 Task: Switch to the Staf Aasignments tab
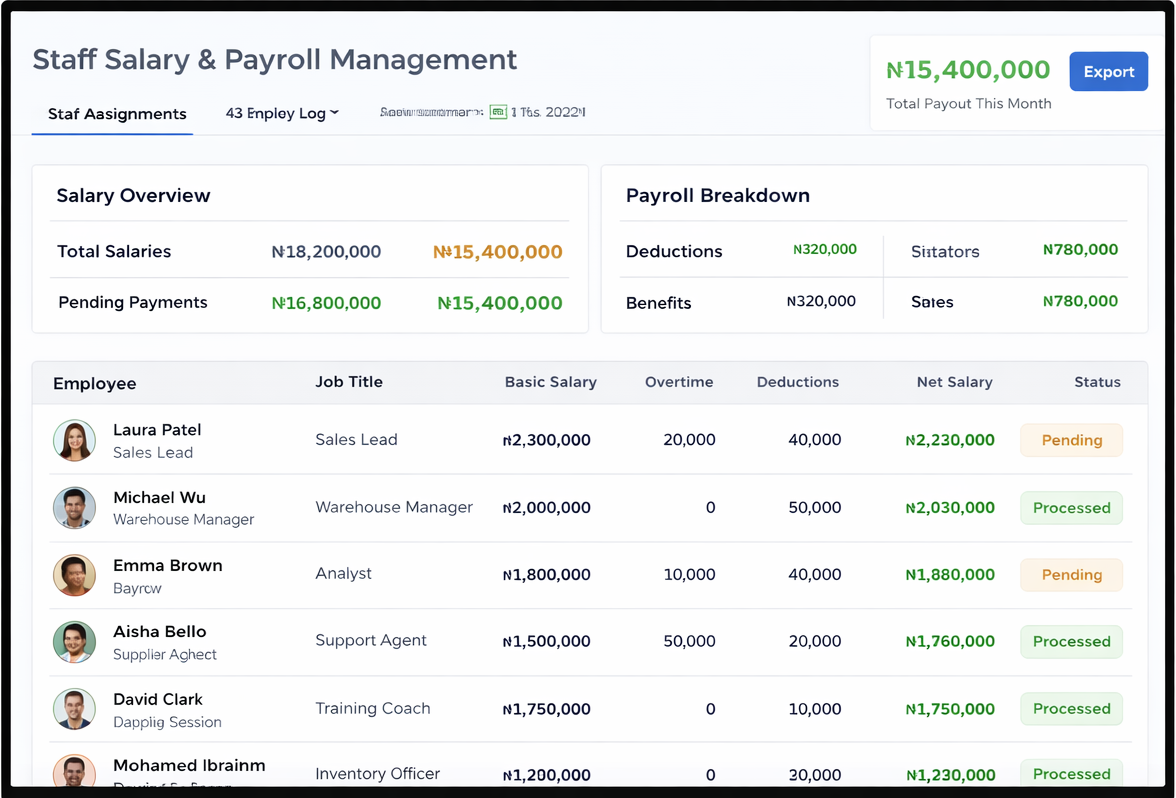point(117,114)
